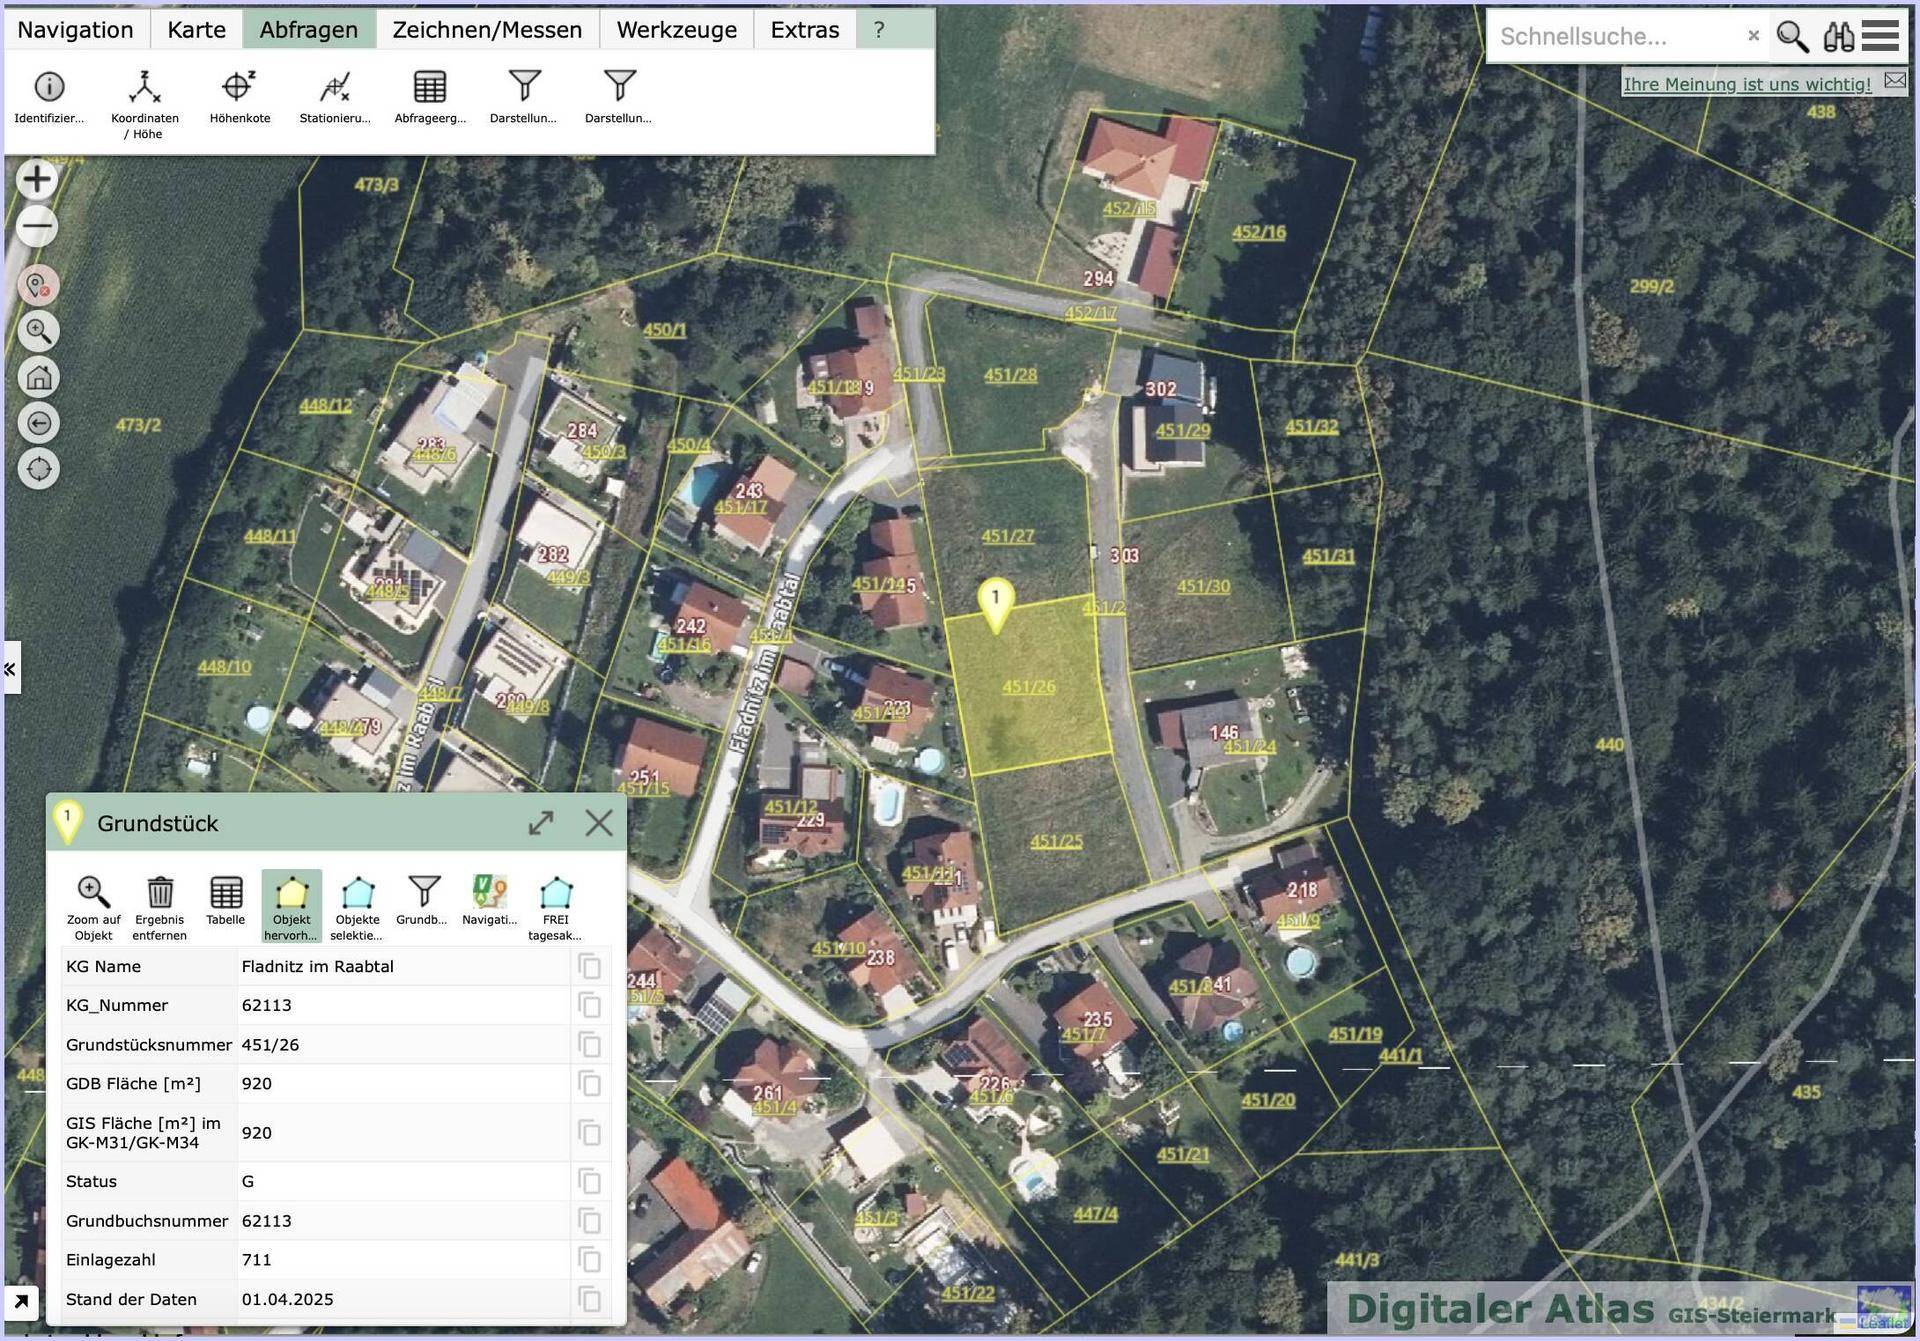The height and width of the screenshot is (1341, 1920).
Task: Click 'Ihre Meinung ist uns wichtig!' link
Action: point(1746,84)
